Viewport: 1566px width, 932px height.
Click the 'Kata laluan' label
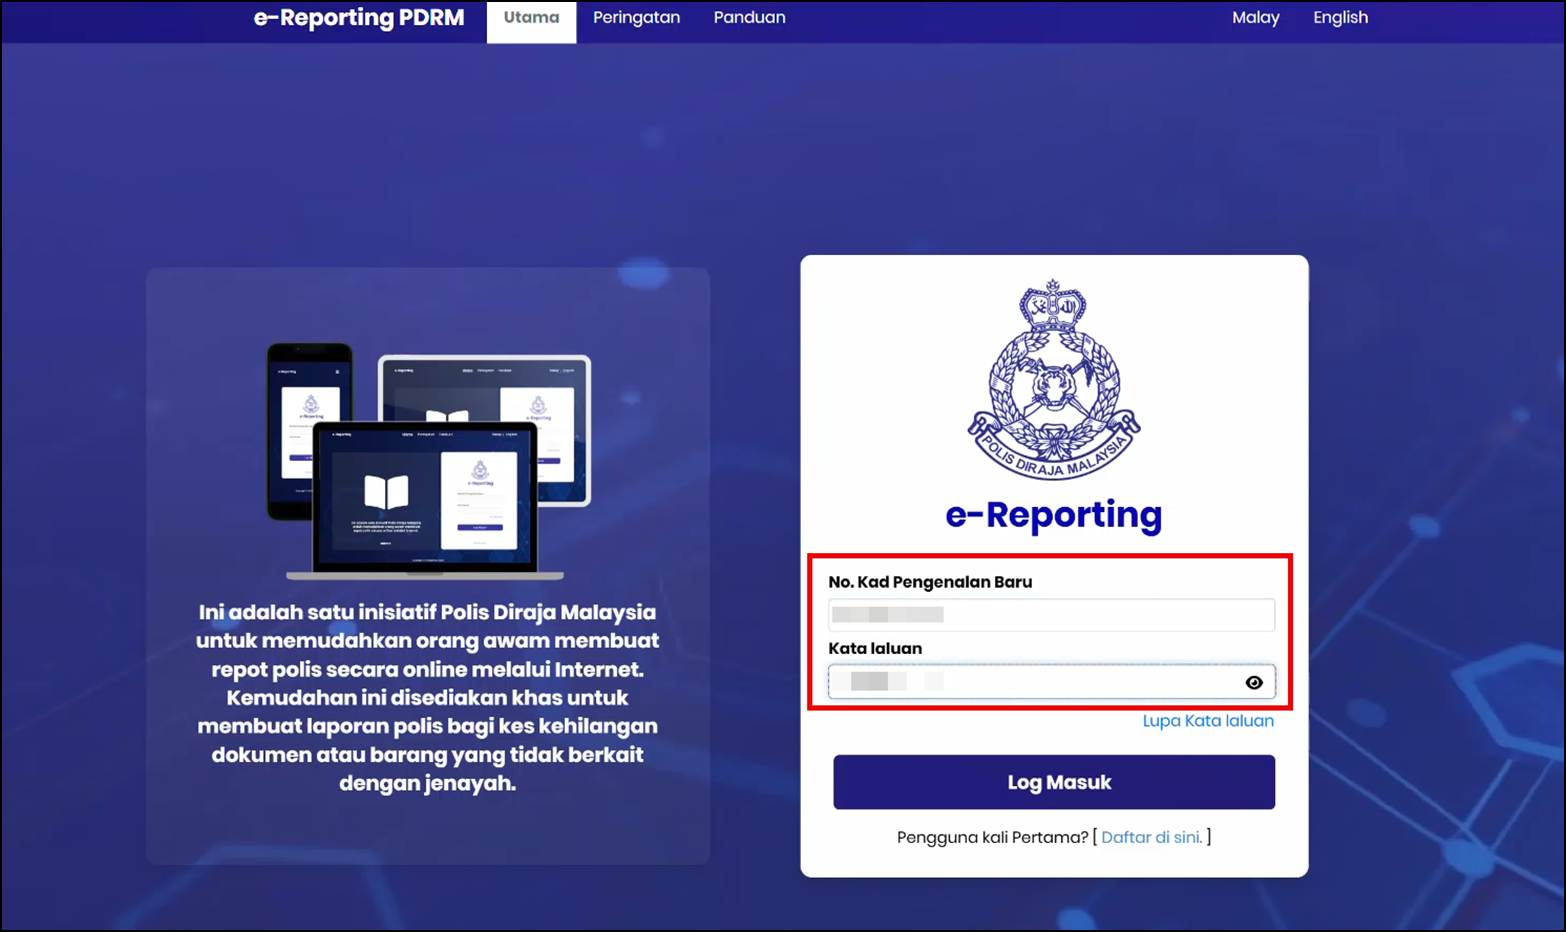pyautogui.click(x=875, y=648)
